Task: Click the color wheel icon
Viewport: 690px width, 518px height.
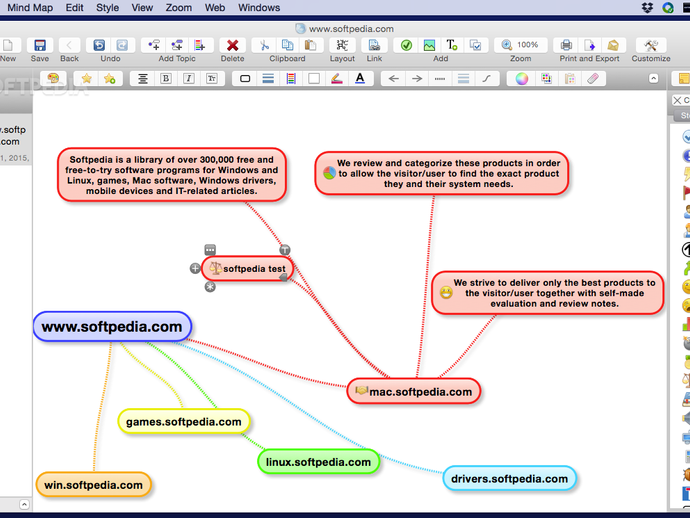Action: click(x=521, y=78)
